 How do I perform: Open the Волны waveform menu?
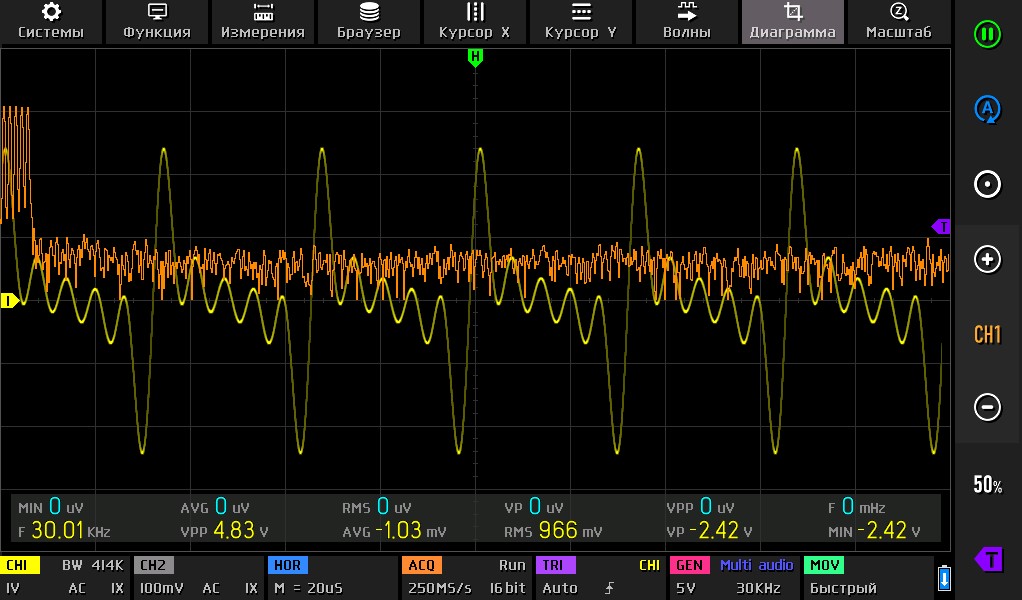click(x=687, y=21)
